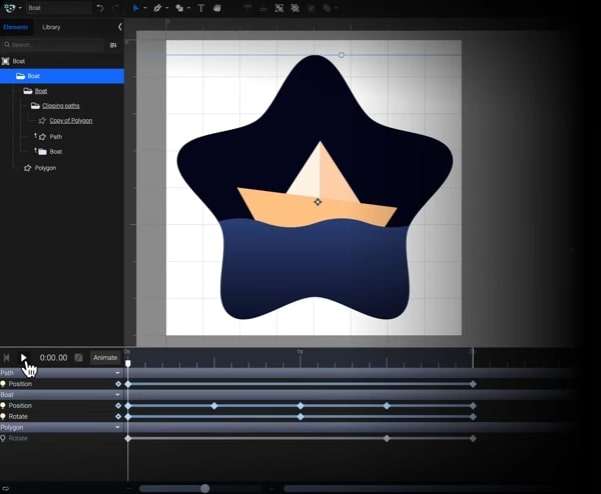Click the Undo arrow icon

(99, 8)
